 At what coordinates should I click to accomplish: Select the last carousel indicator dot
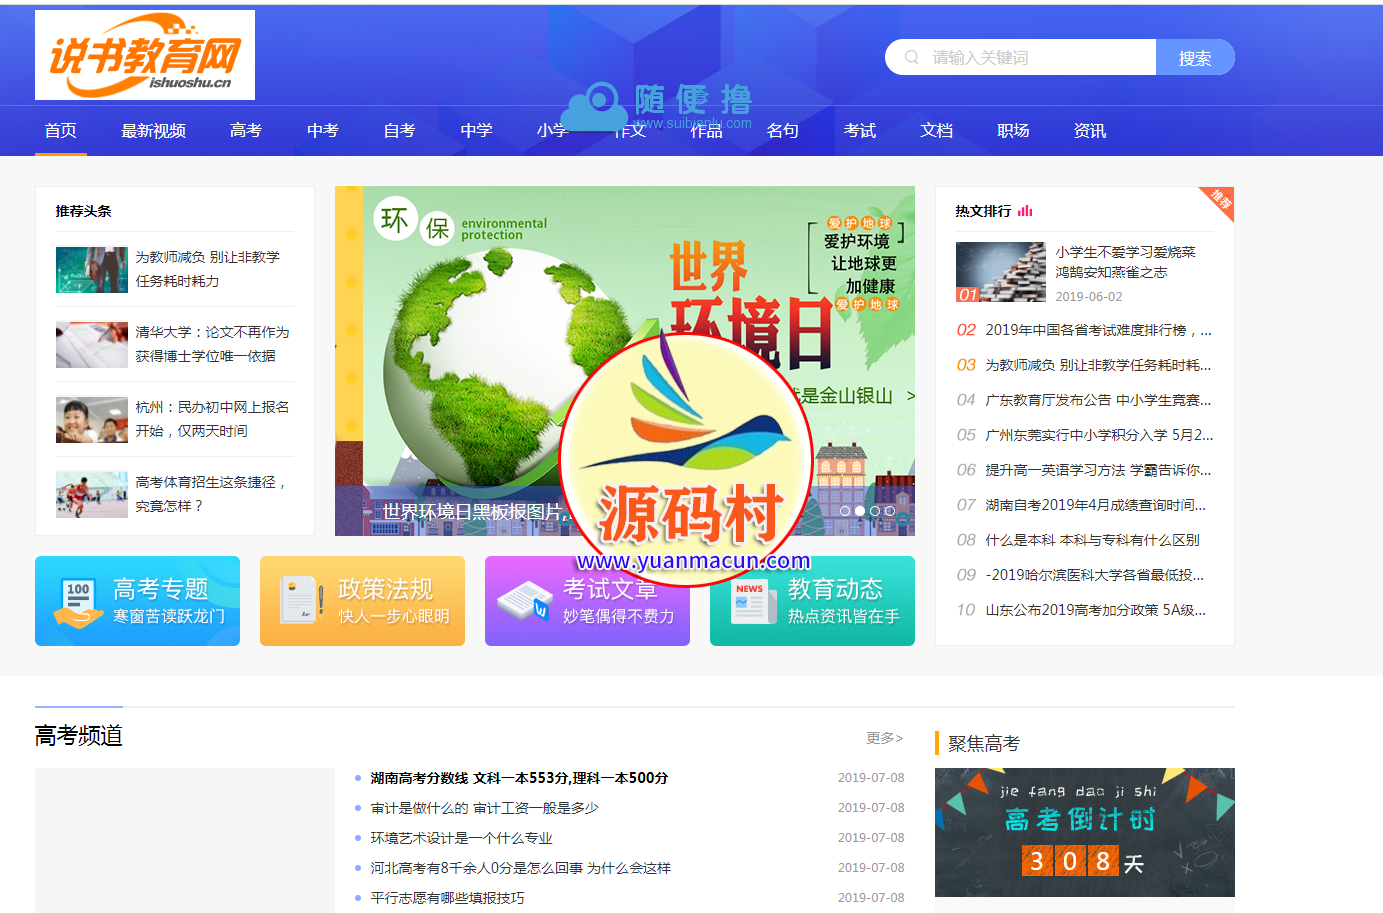[x=890, y=511]
